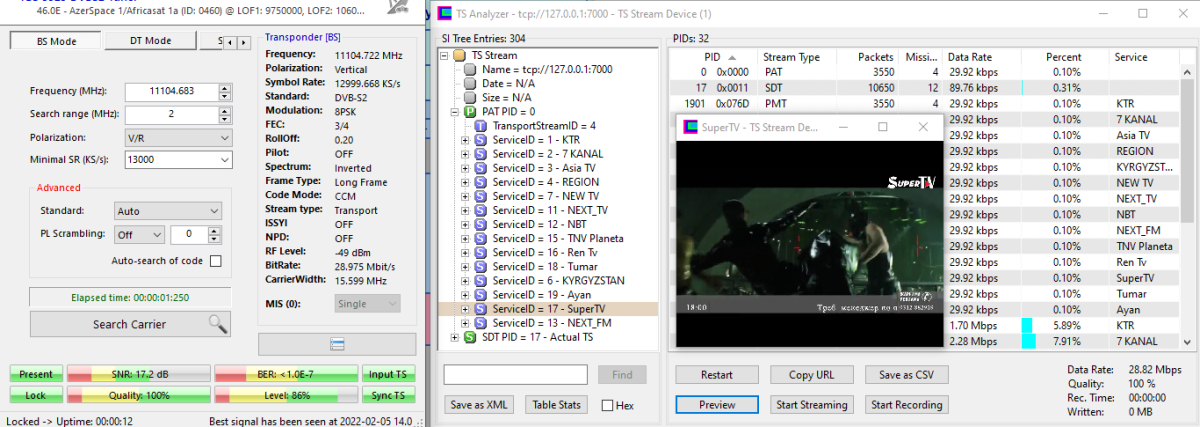Click the S icon beside Ren Tv service
1200x427 pixels.
tap(481, 253)
